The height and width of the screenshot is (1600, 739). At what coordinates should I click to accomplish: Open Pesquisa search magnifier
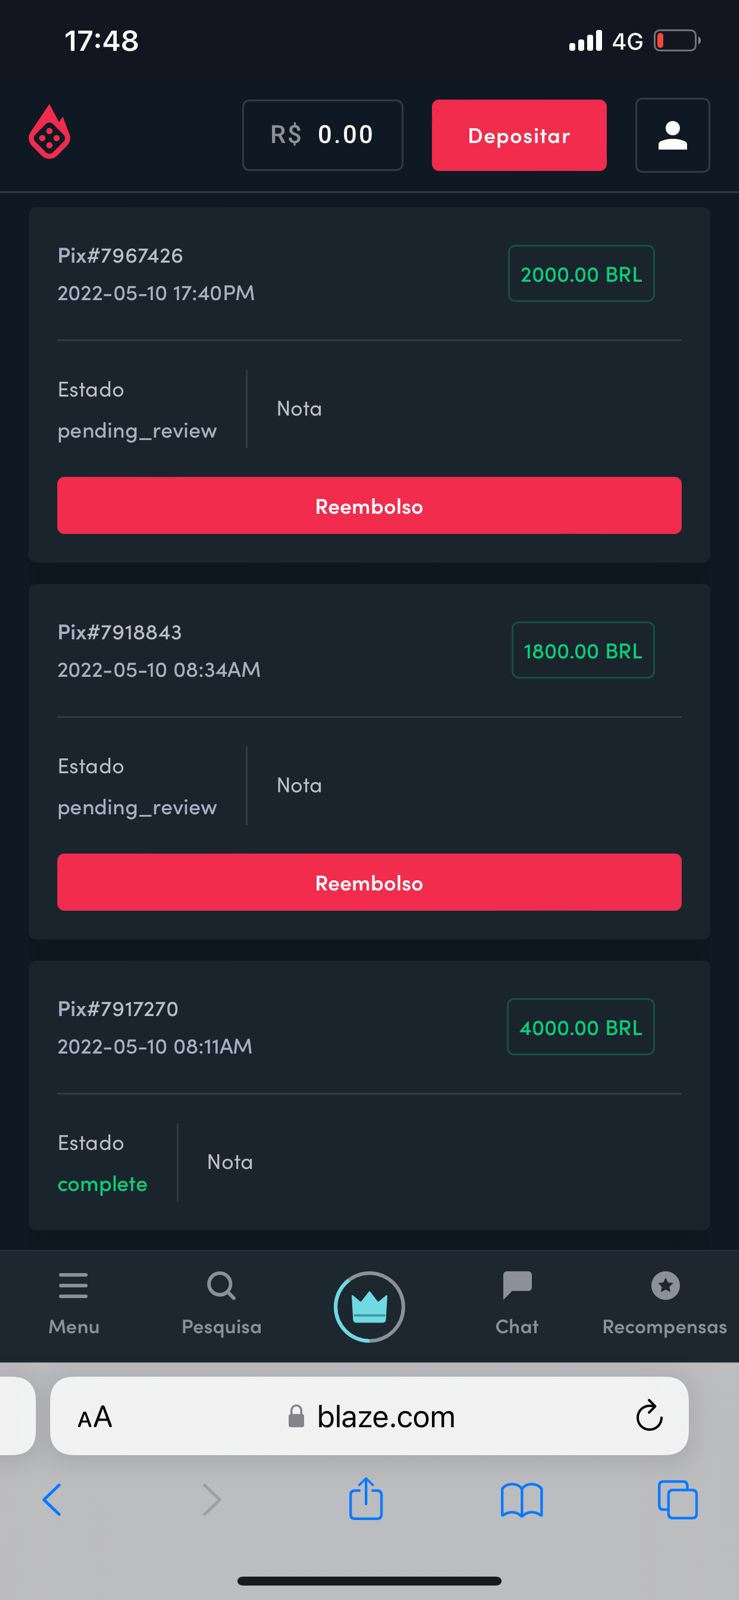click(x=221, y=1285)
